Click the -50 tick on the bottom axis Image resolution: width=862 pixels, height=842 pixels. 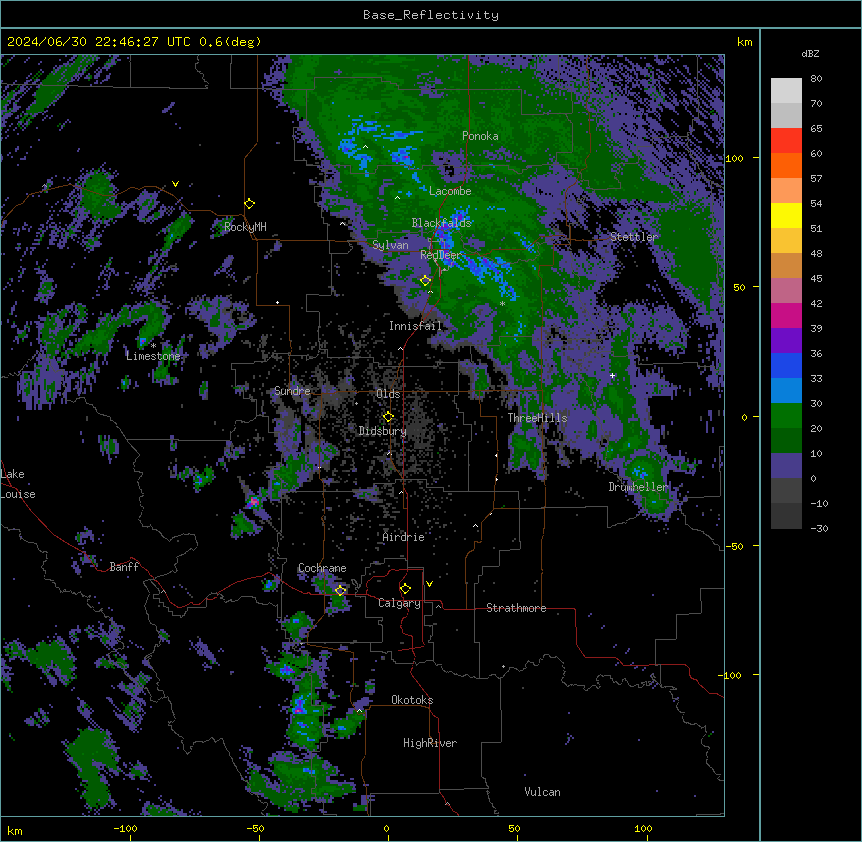tap(255, 828)
